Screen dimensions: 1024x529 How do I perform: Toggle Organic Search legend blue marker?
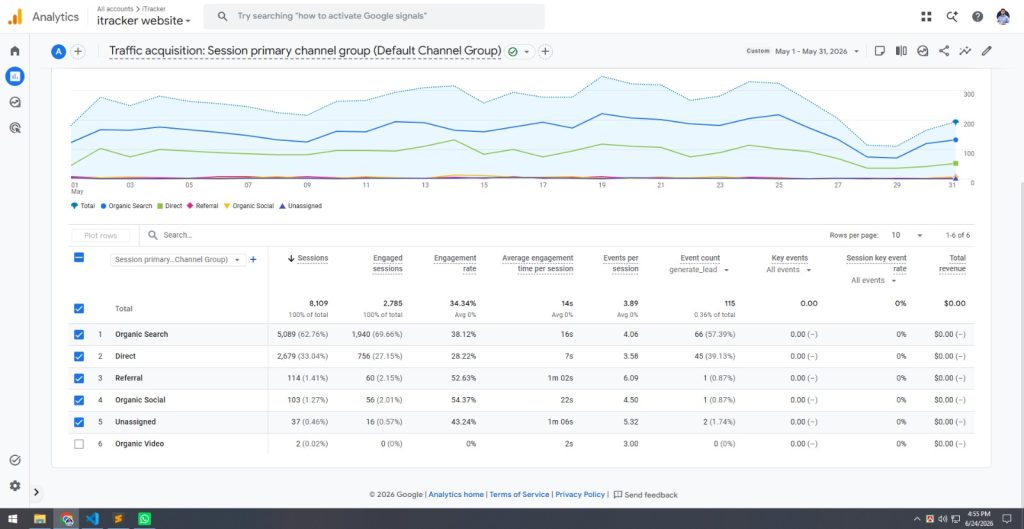[x=103, y=206]
